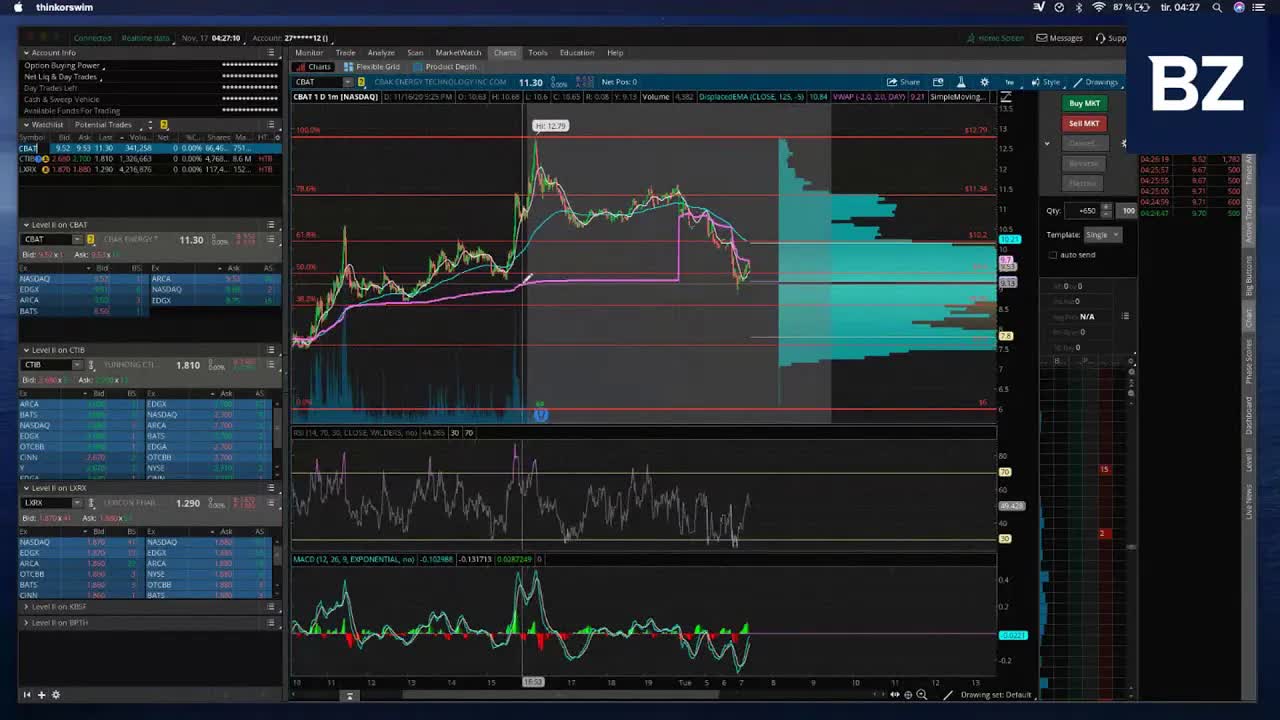Open the thinkorswim app menu
1280x720 pixels.
[x=64, y=7]
